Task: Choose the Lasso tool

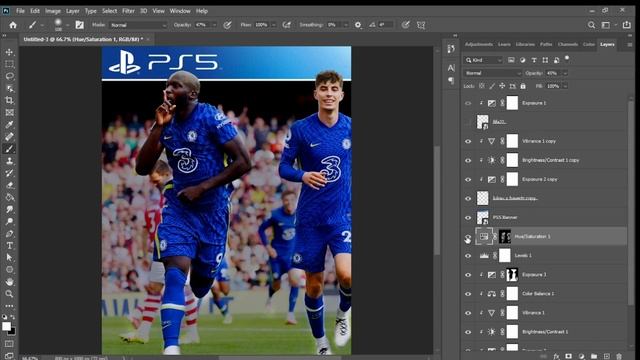Action: tap(9, 76)
